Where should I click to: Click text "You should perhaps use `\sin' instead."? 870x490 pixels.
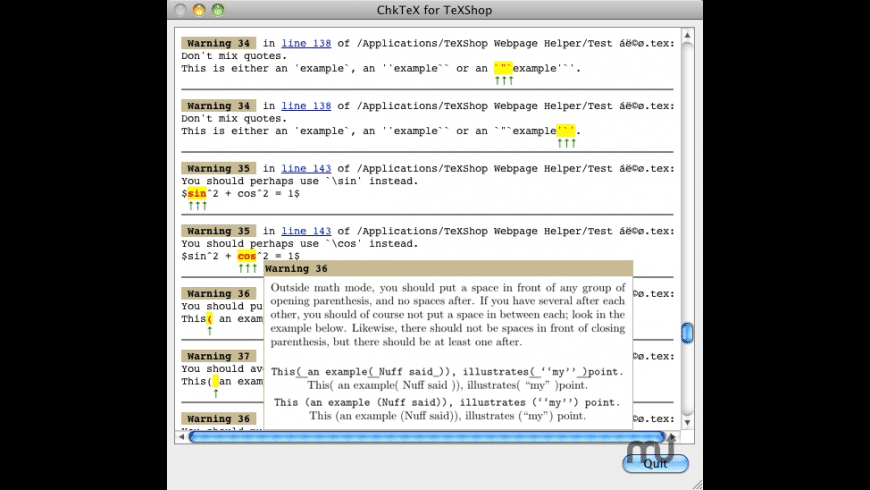point(300,181)
